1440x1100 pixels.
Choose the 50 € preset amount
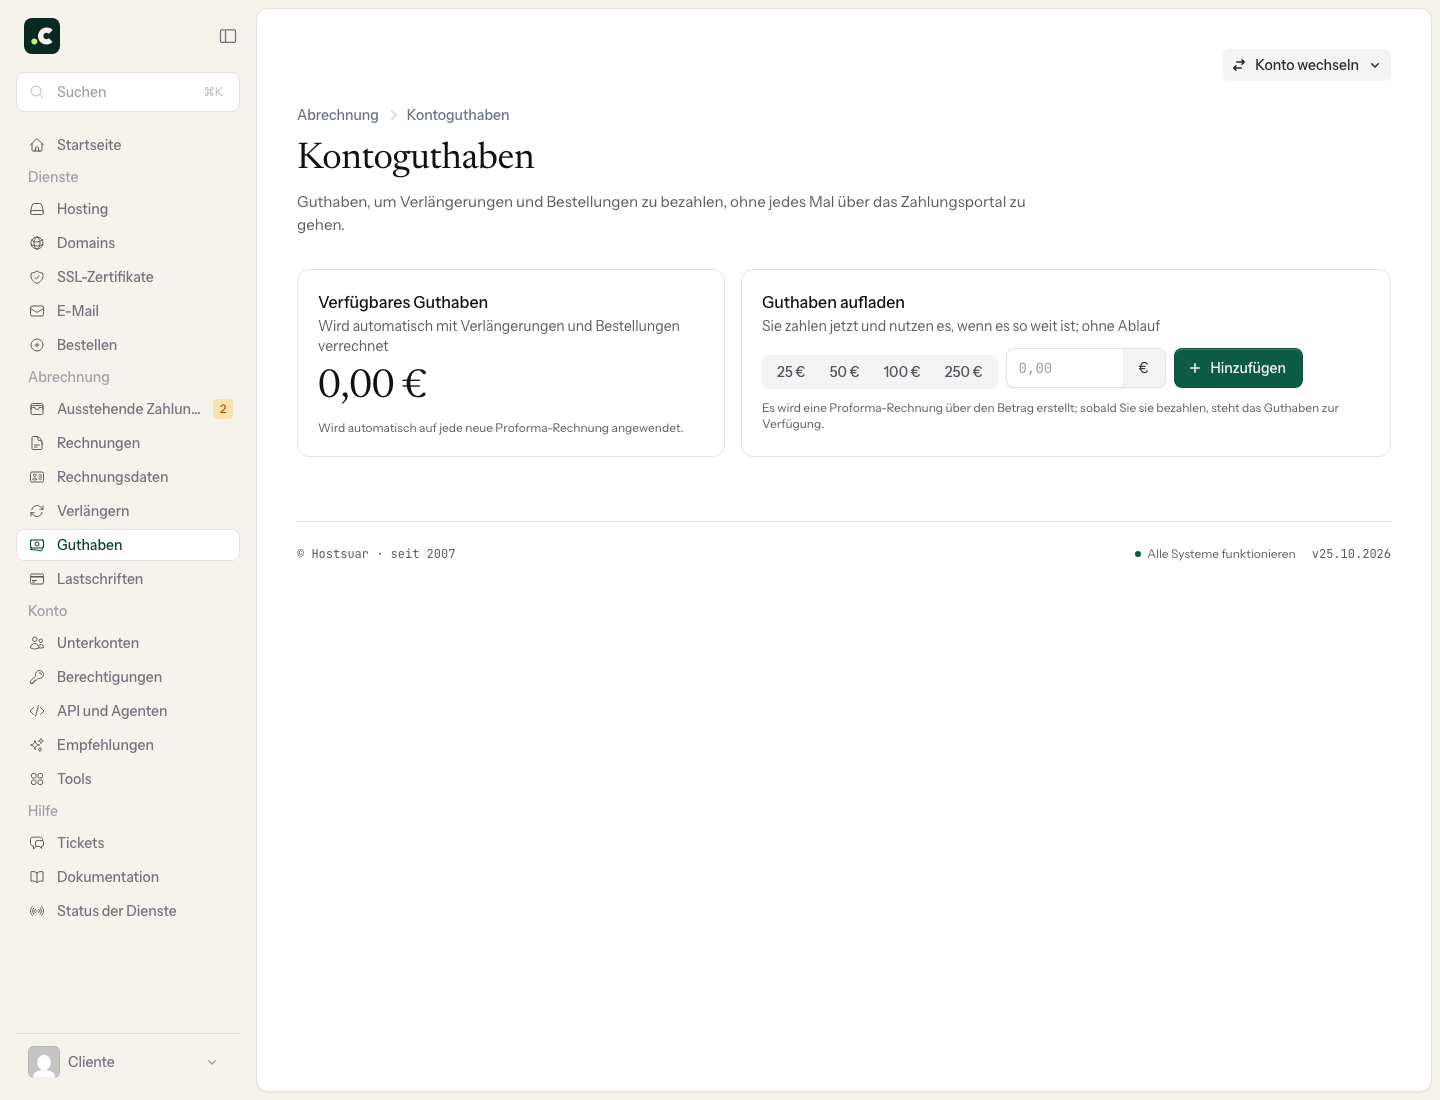[844, 372]
